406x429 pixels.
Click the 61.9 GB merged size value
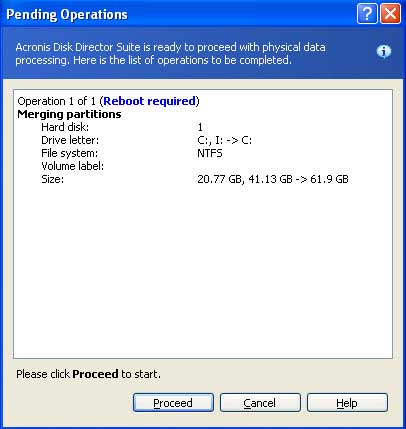pos(329,179)
